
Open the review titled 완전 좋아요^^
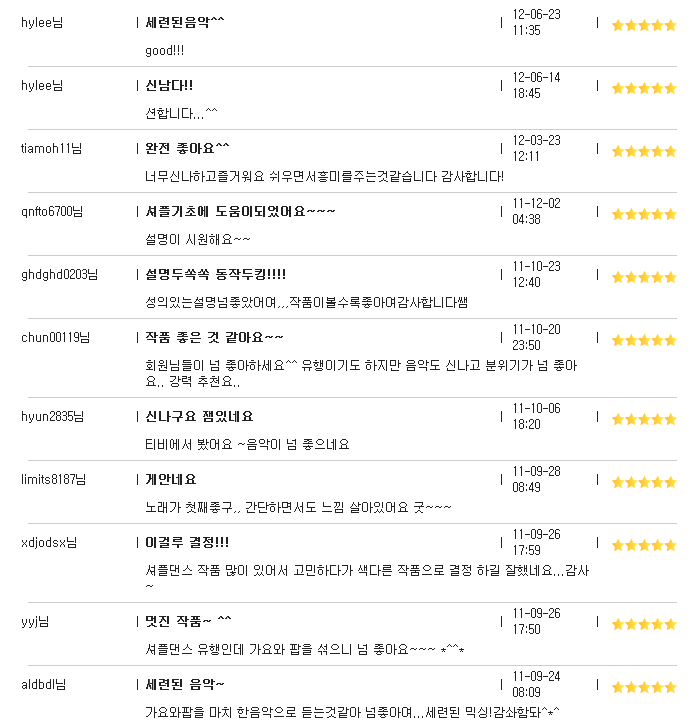[187, 148]
